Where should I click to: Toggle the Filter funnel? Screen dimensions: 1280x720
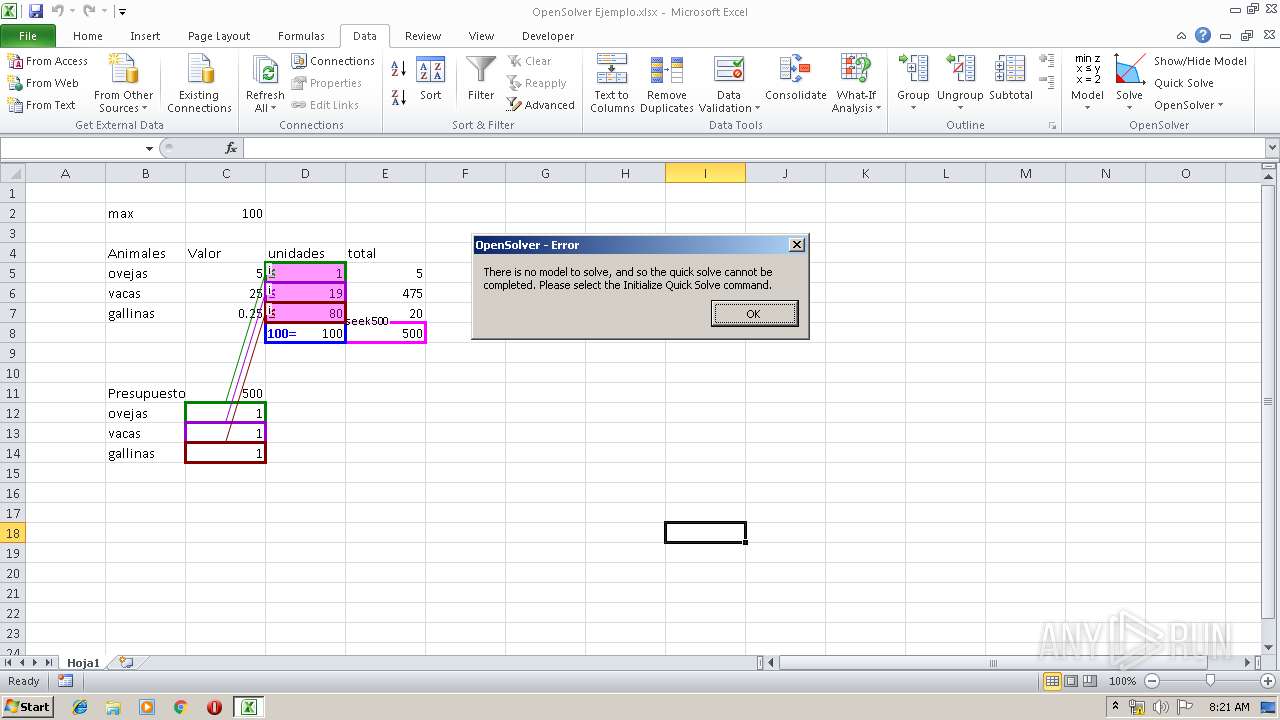[x=481, y=80]
